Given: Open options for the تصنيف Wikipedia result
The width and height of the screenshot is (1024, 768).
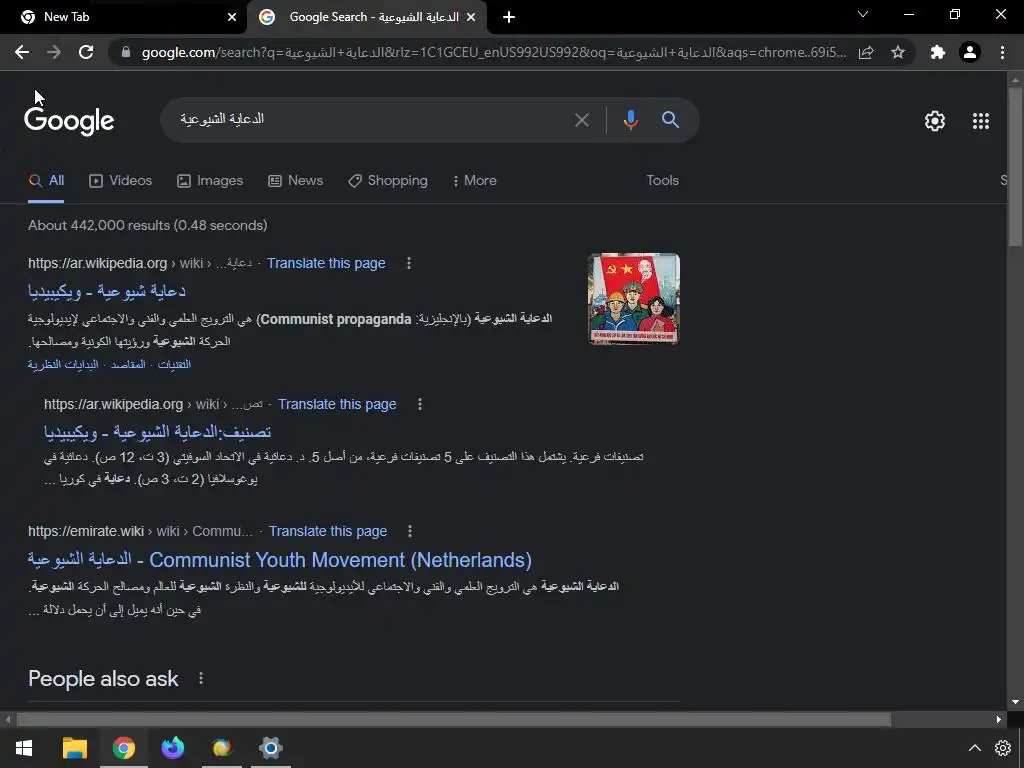Looking at the screenshot, I should pos(420,404).
